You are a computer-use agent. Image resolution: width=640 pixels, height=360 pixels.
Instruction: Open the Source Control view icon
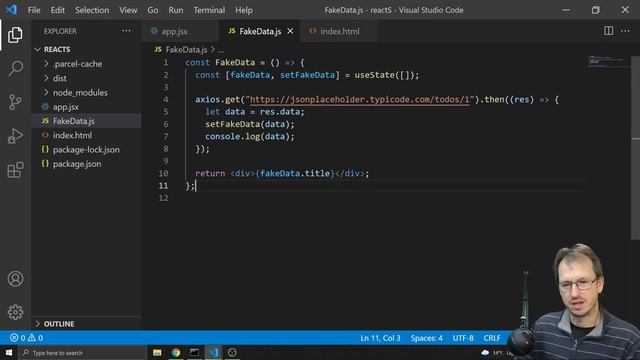[x=15, y=102]
